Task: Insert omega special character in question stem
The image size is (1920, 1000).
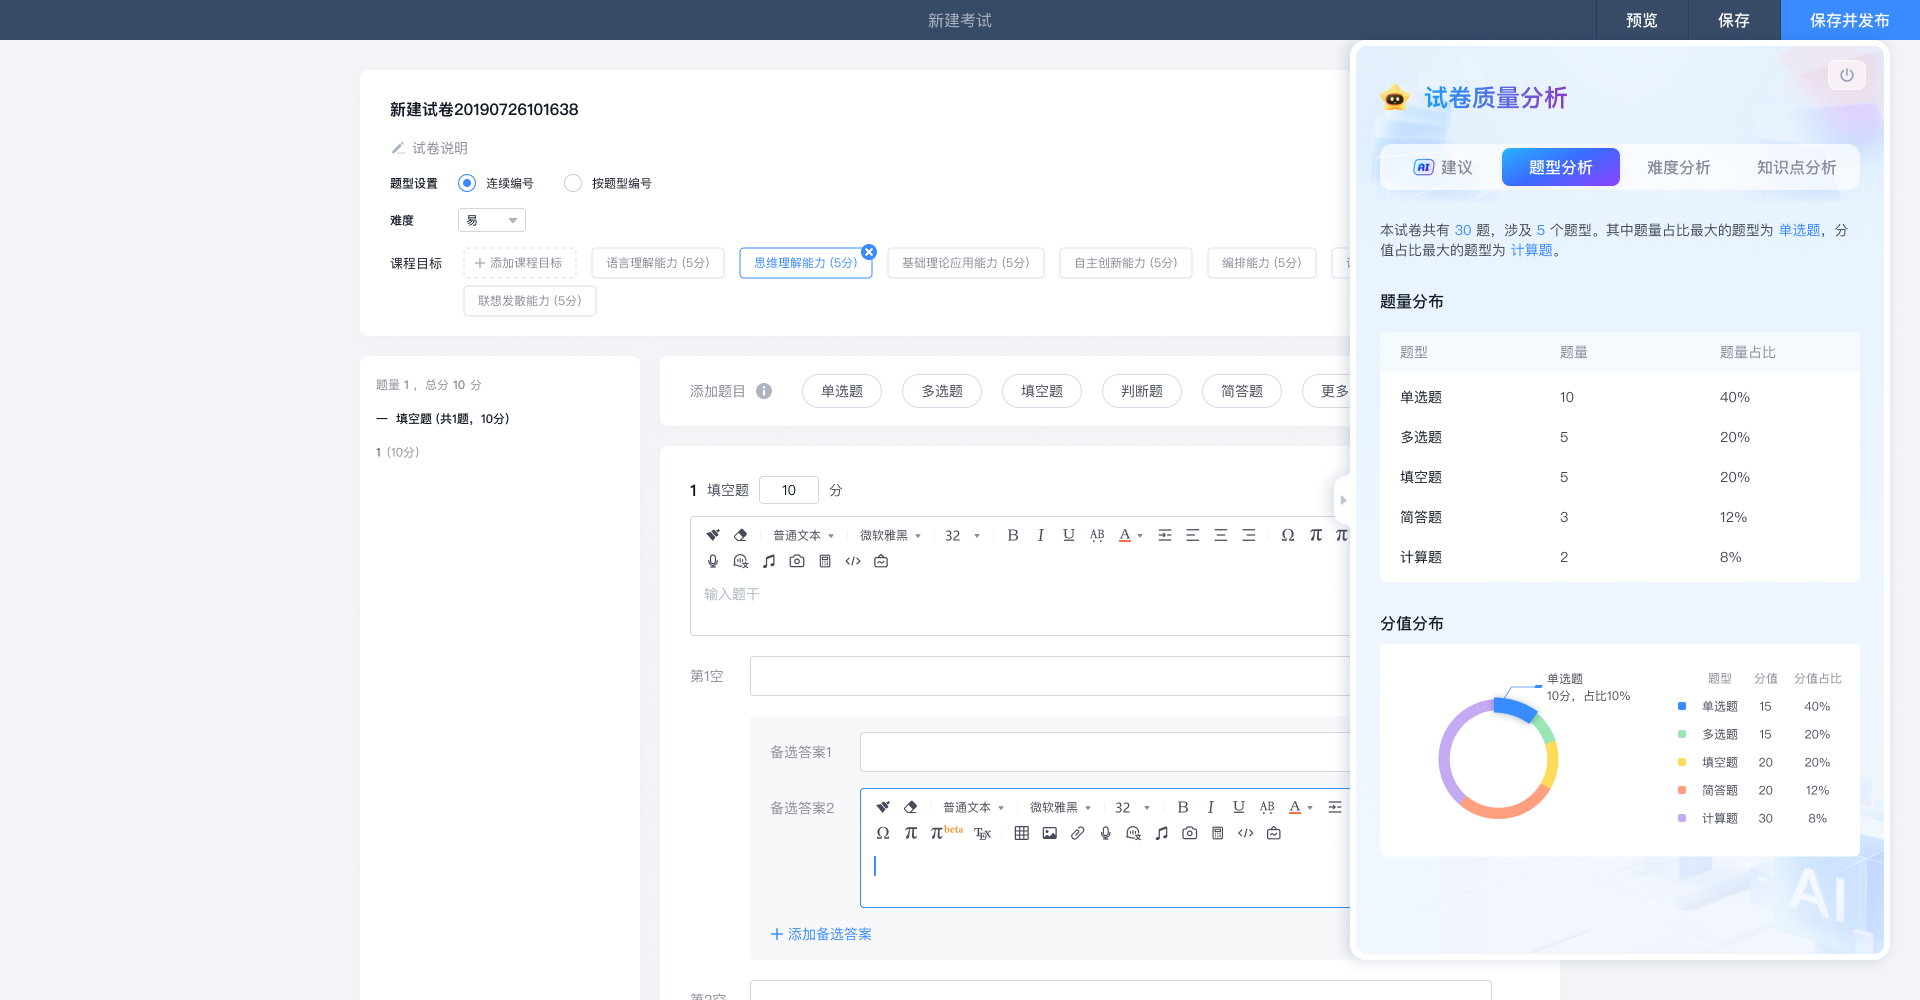Action: 1288,535
